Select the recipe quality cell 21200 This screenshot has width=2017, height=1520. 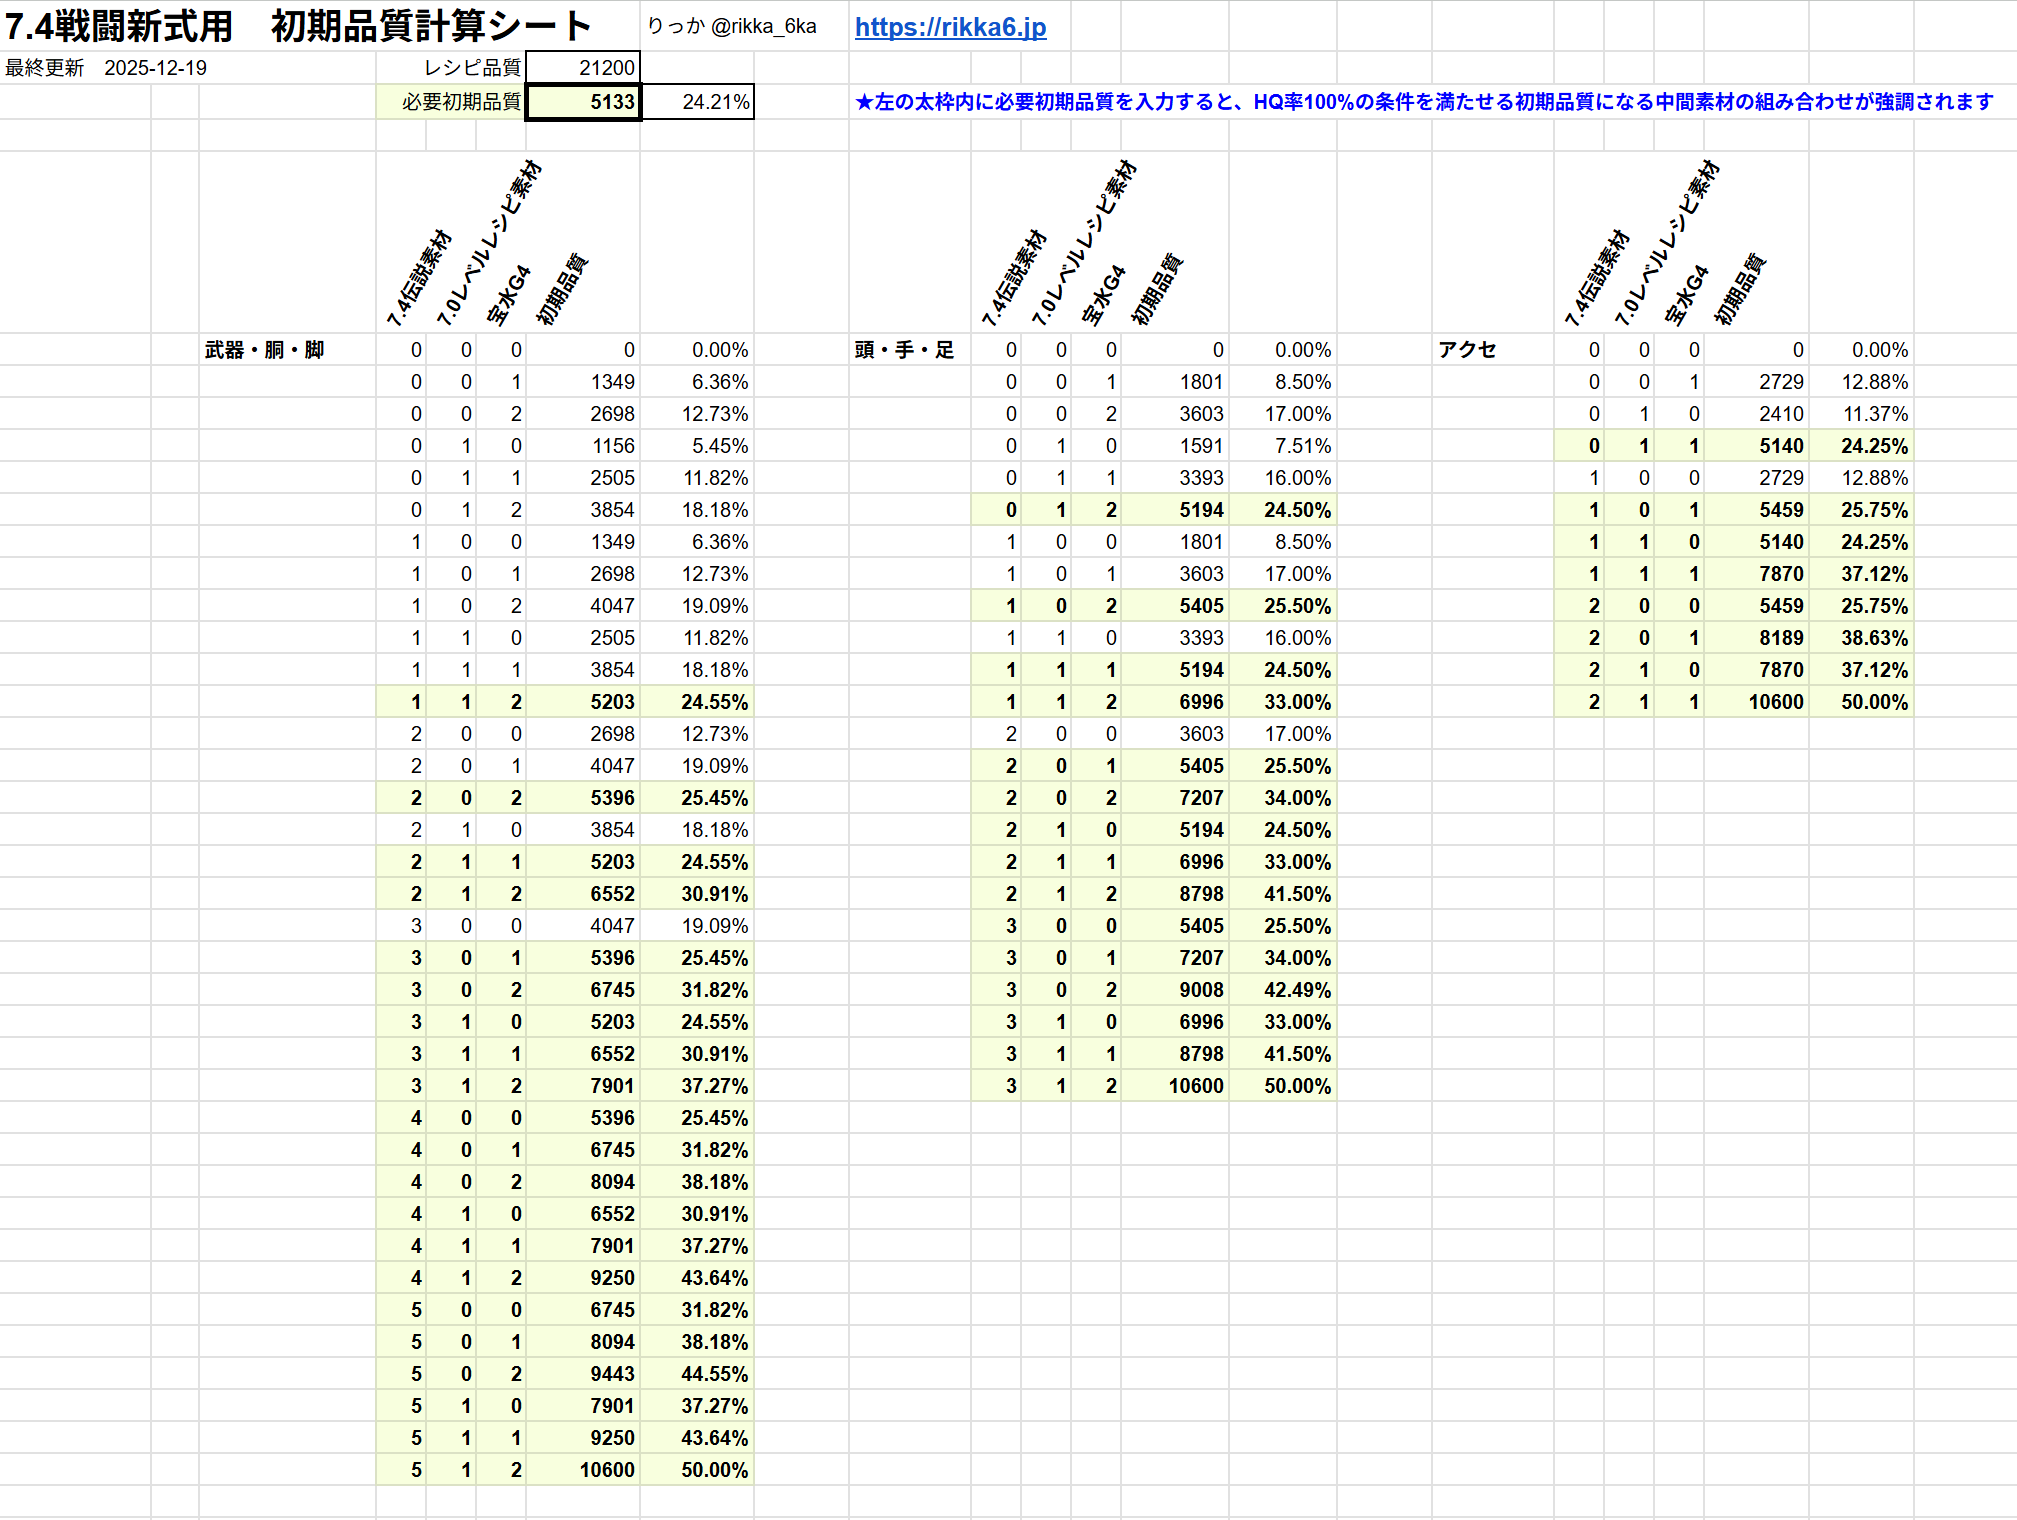(583, 68)
